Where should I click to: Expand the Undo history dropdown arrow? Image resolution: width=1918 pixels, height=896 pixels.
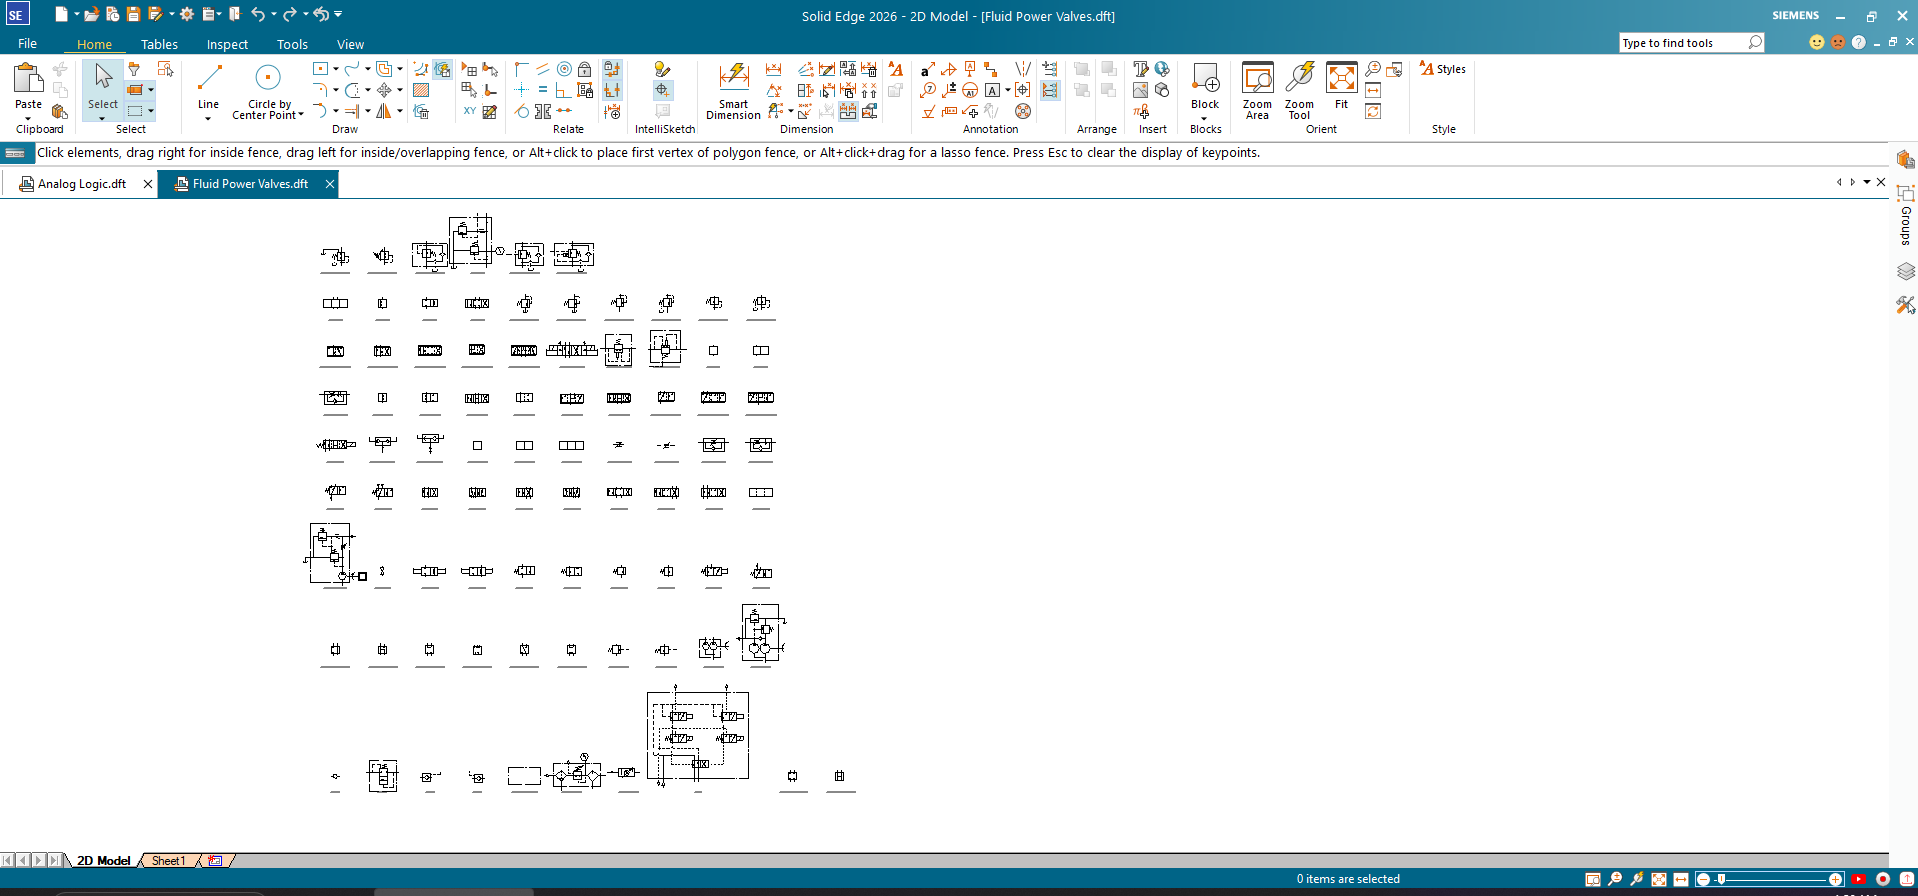(273, 14)
